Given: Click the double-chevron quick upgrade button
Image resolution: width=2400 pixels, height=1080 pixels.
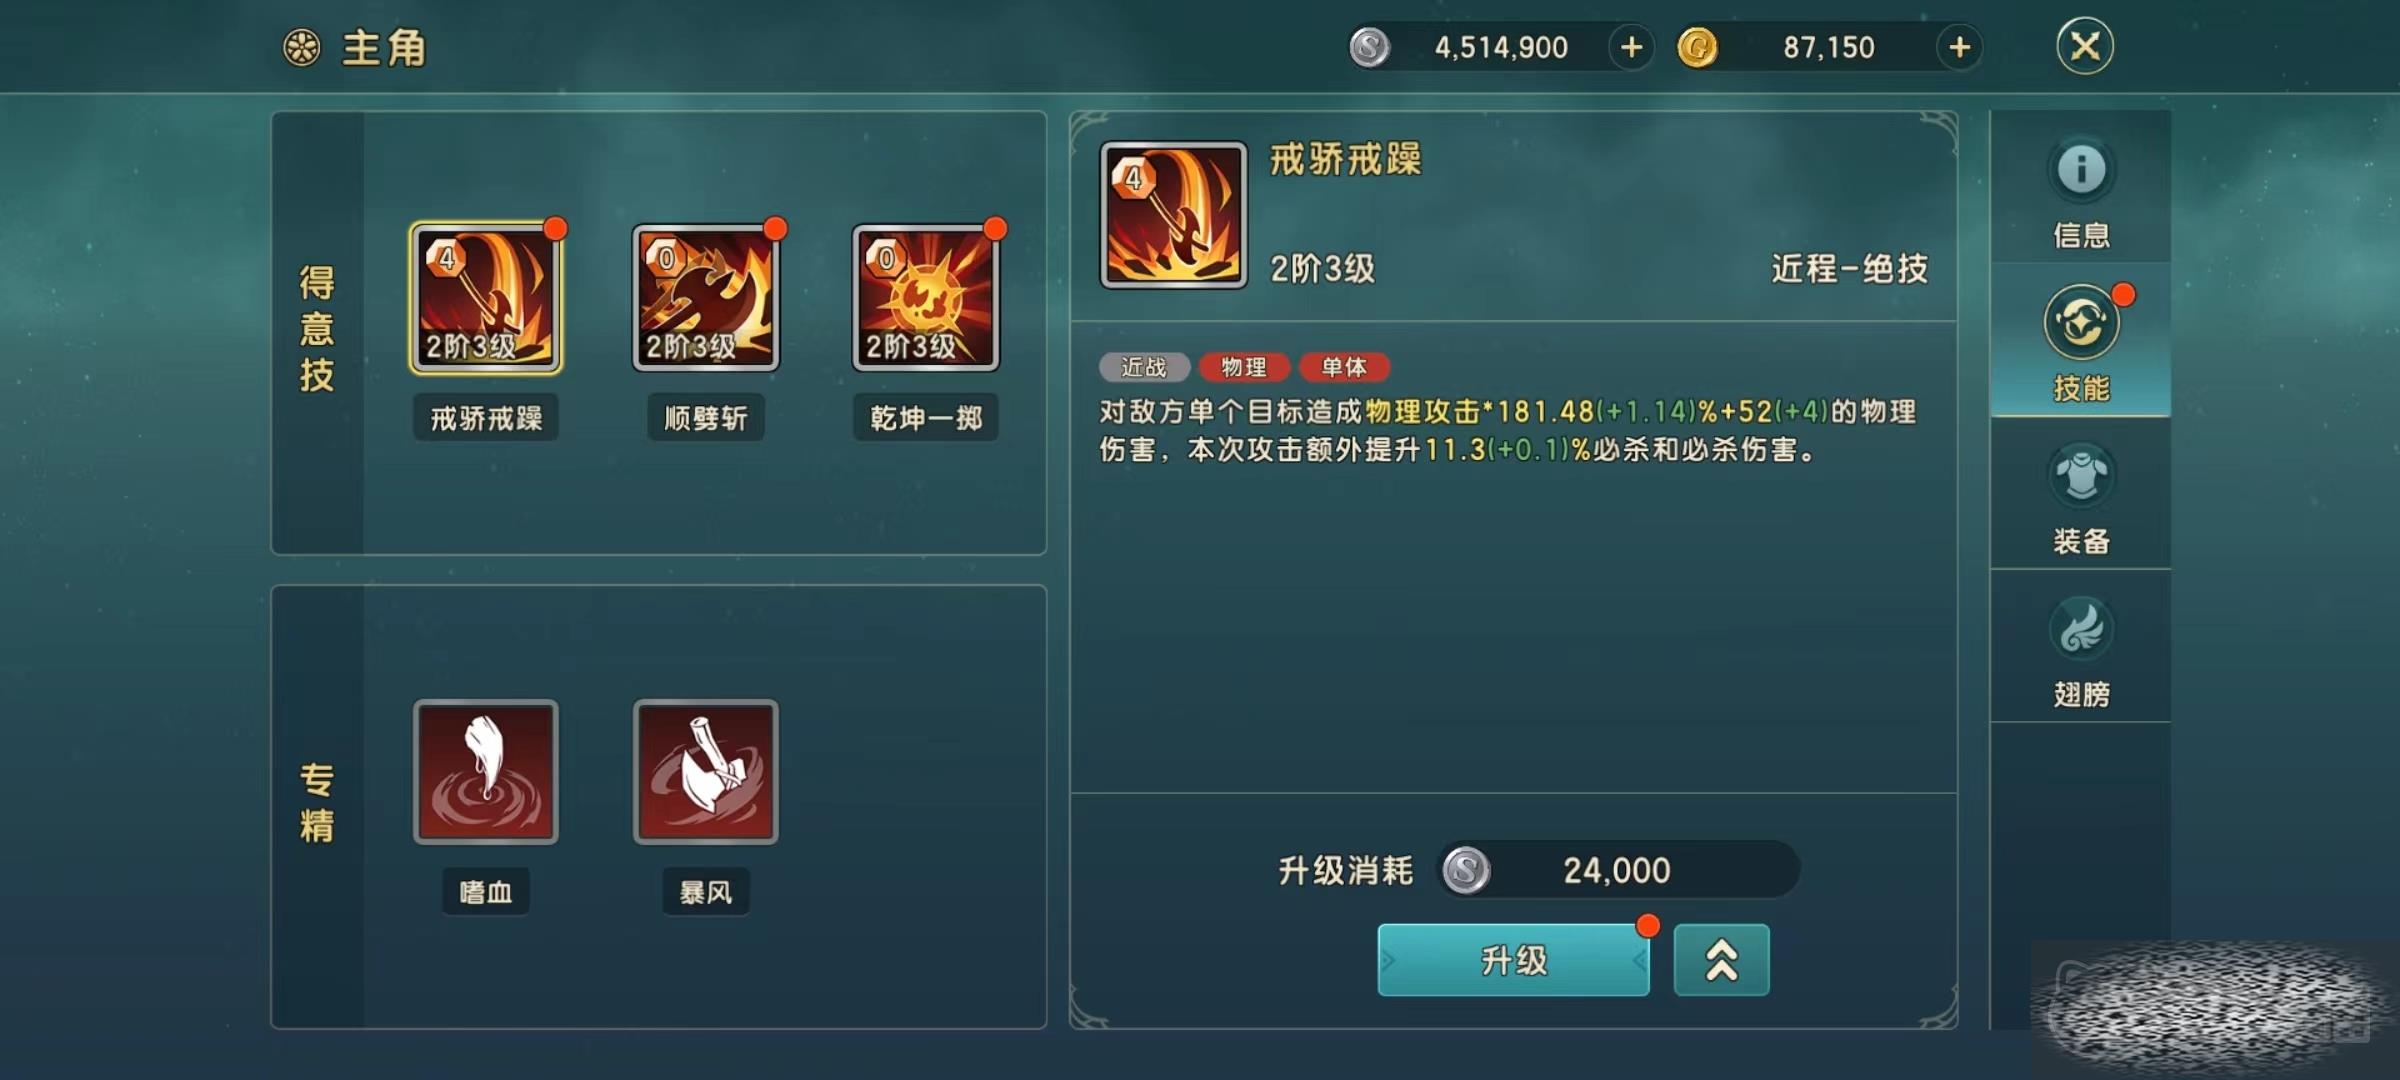Looking at the screenshot, I should tap(1721, 960).
